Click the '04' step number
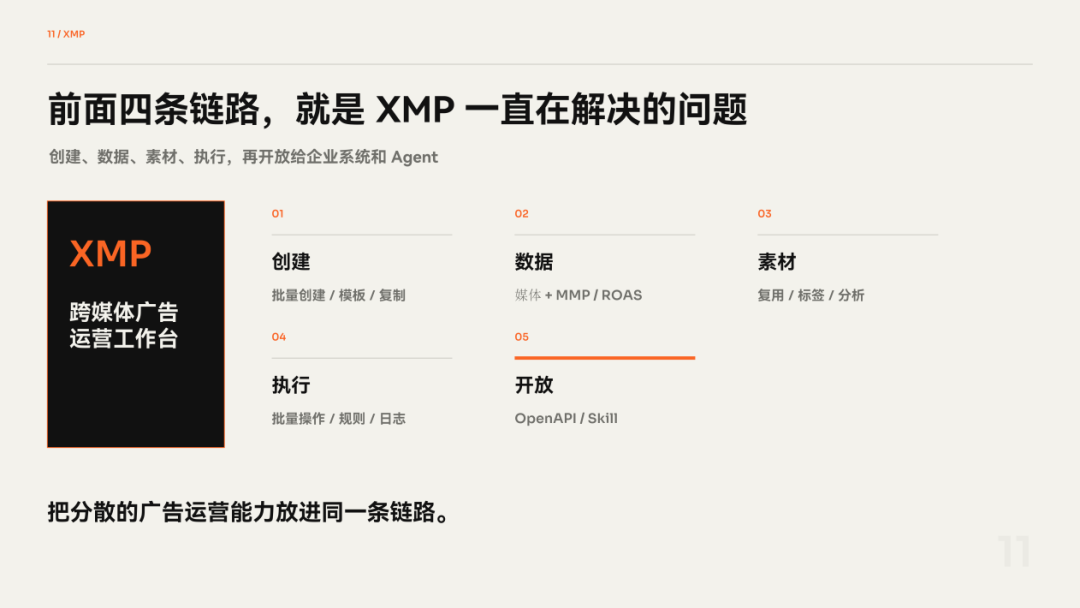 [x=278, y=337]
